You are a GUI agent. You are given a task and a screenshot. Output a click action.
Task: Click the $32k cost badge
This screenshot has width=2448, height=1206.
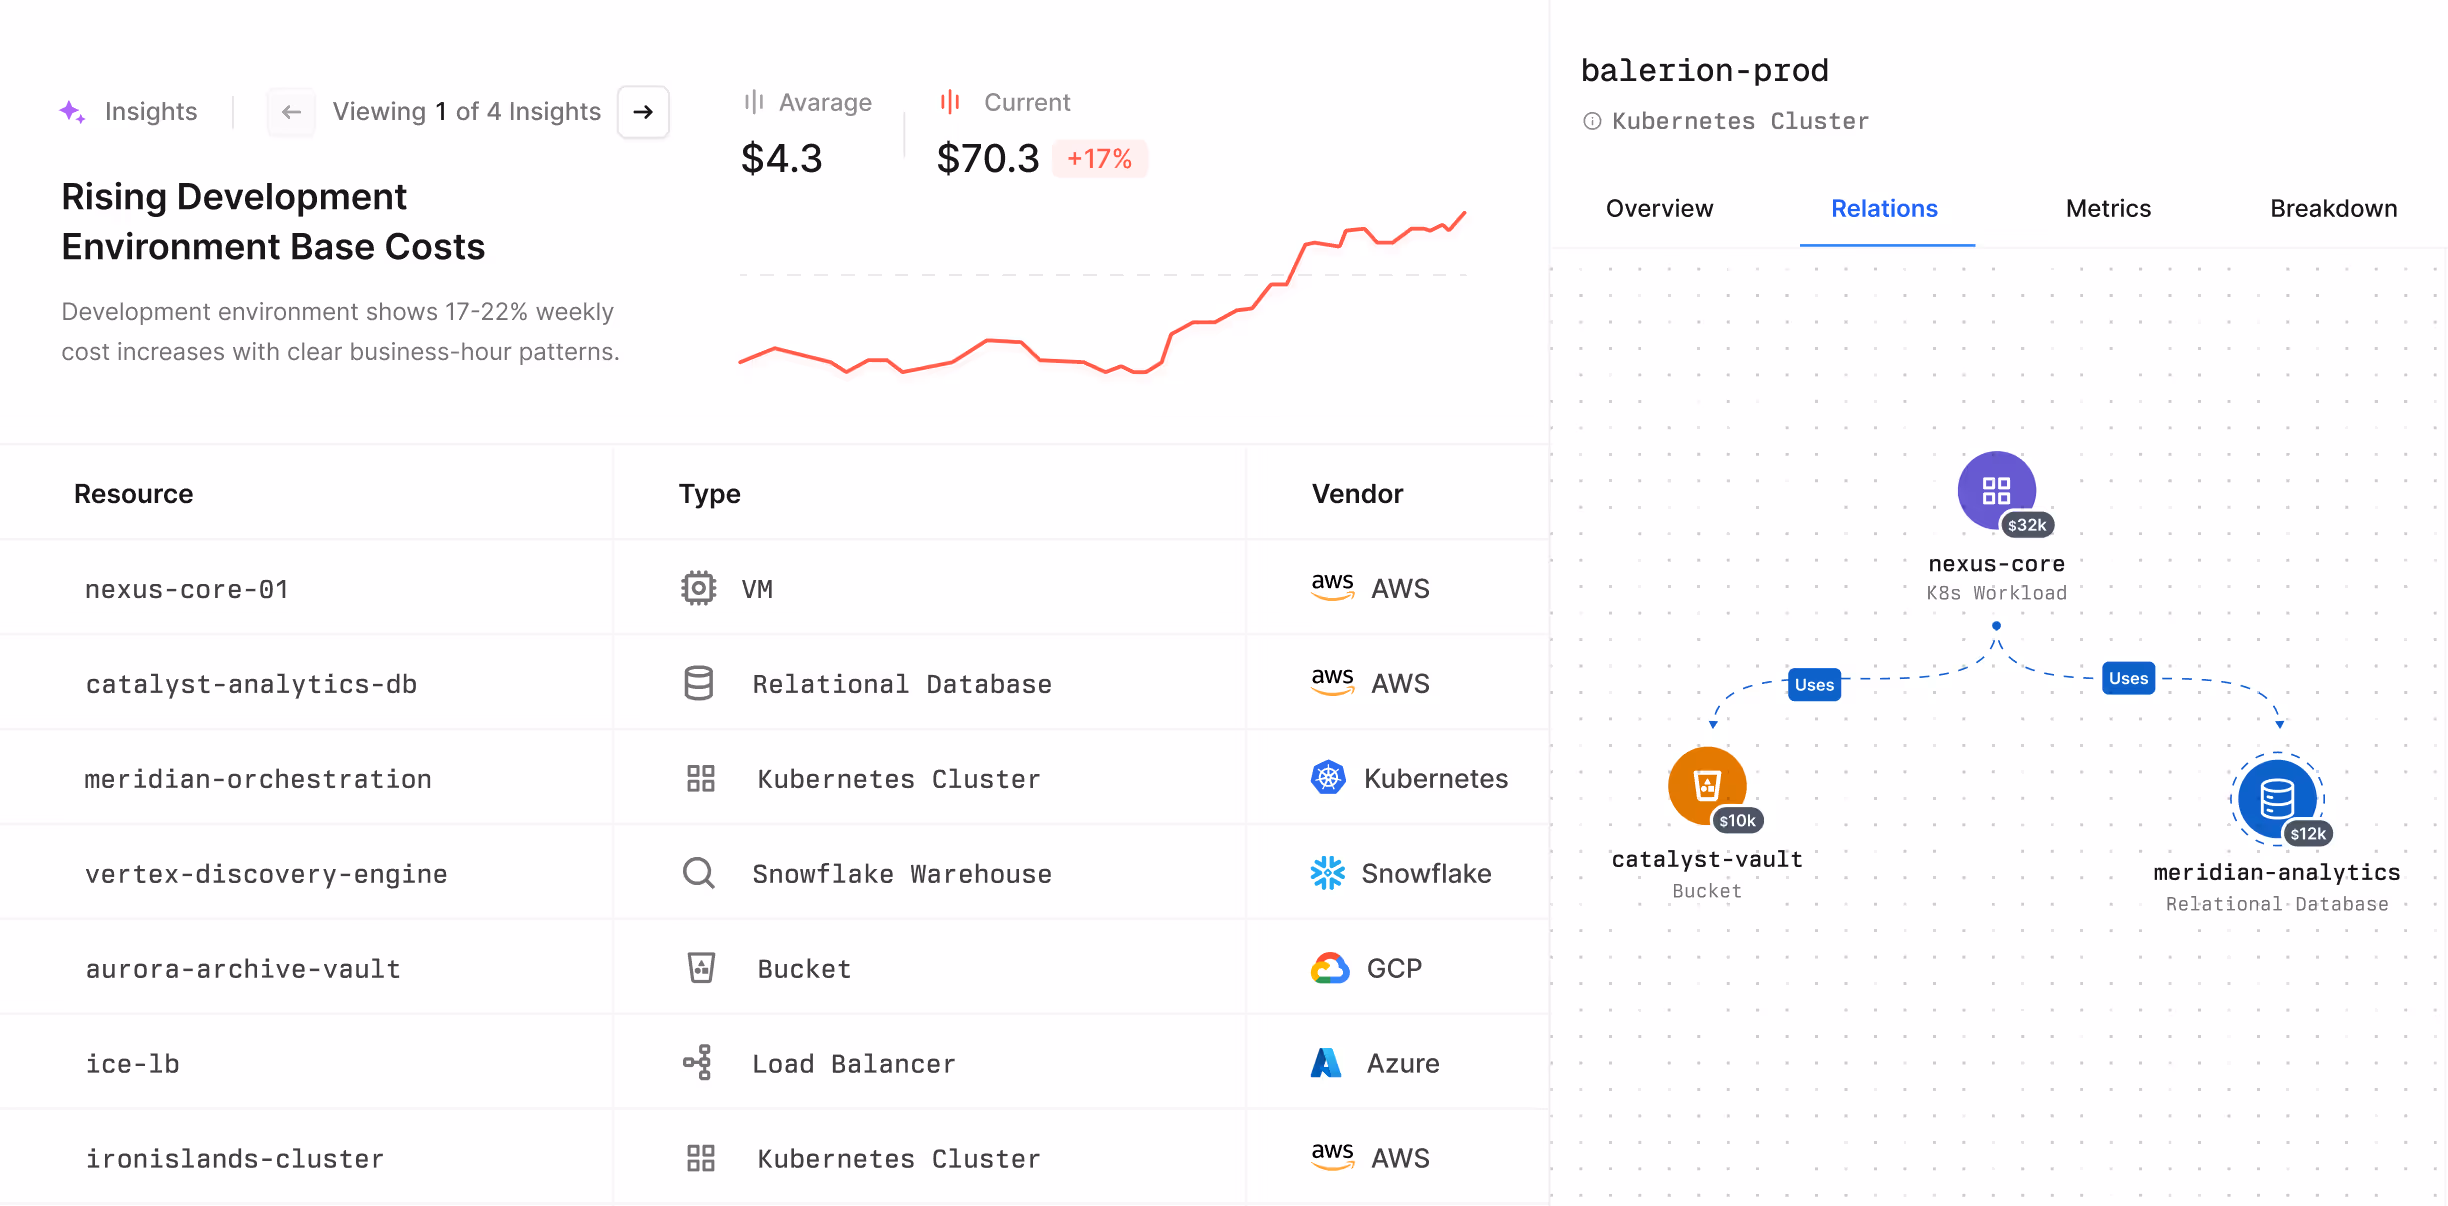(2027, 525)
